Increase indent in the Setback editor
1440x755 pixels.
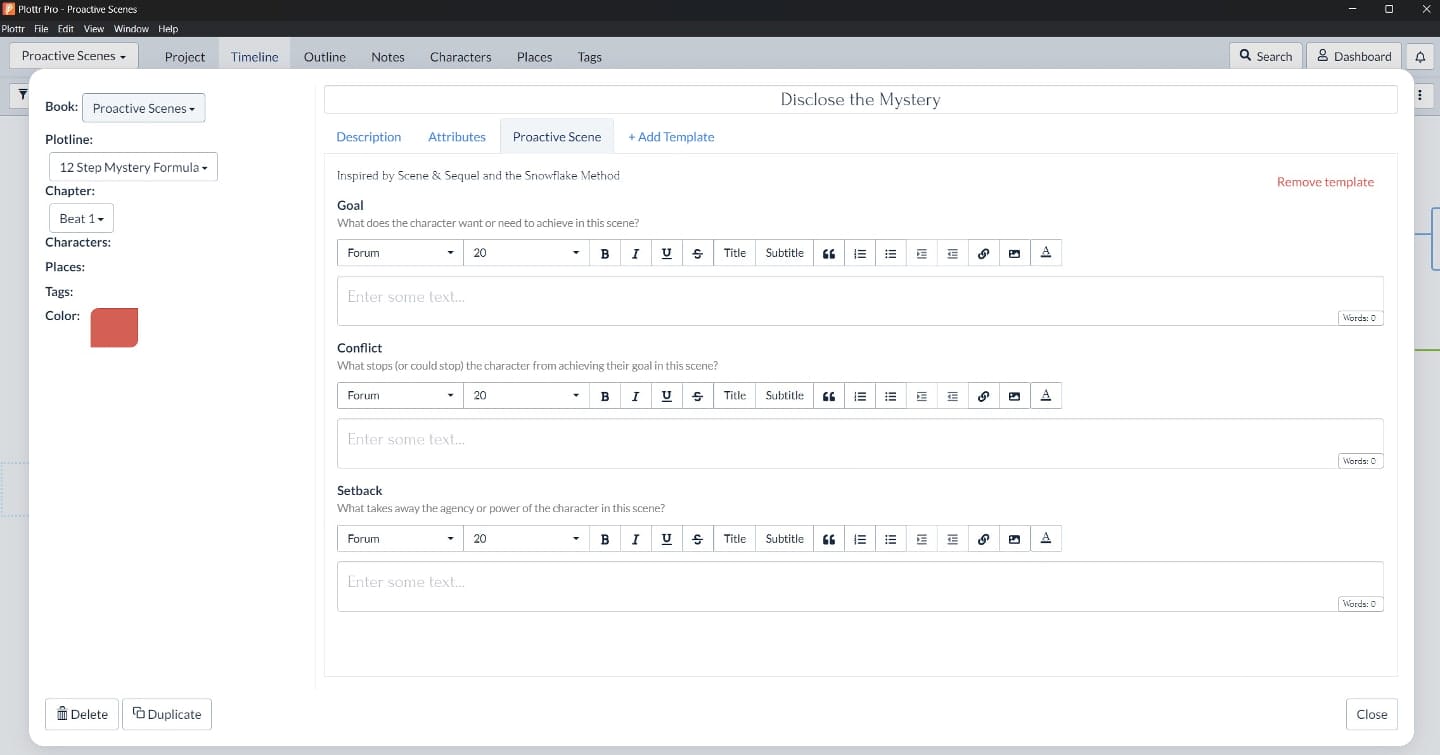coord(921,539)
